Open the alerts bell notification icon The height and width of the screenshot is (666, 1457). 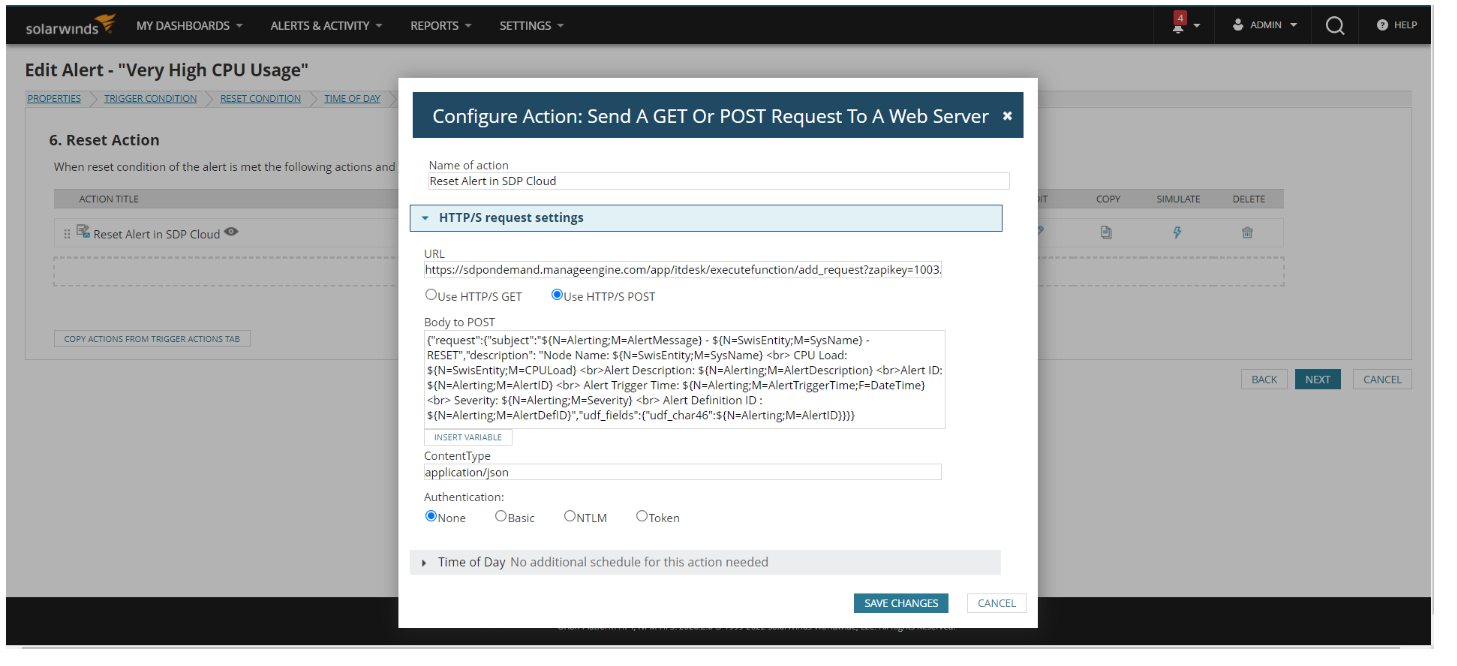tap(1180, 24)
